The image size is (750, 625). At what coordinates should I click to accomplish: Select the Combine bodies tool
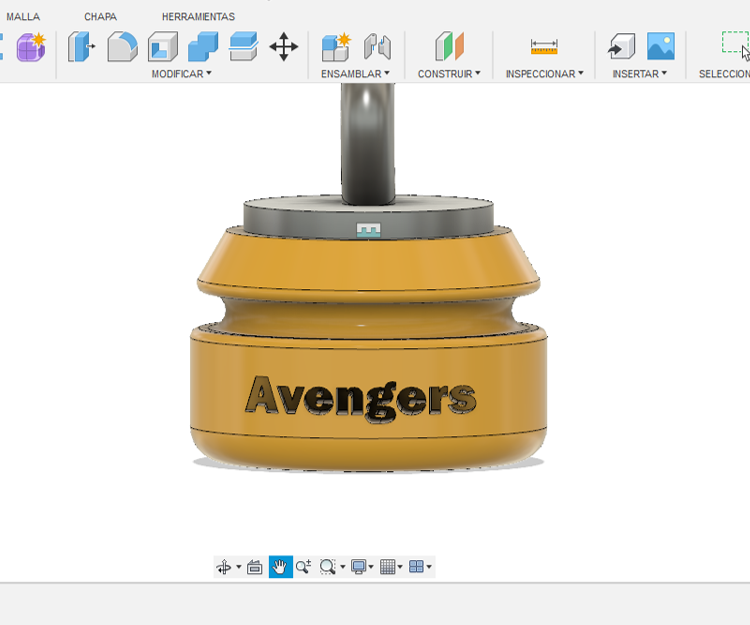pos(203,46)
